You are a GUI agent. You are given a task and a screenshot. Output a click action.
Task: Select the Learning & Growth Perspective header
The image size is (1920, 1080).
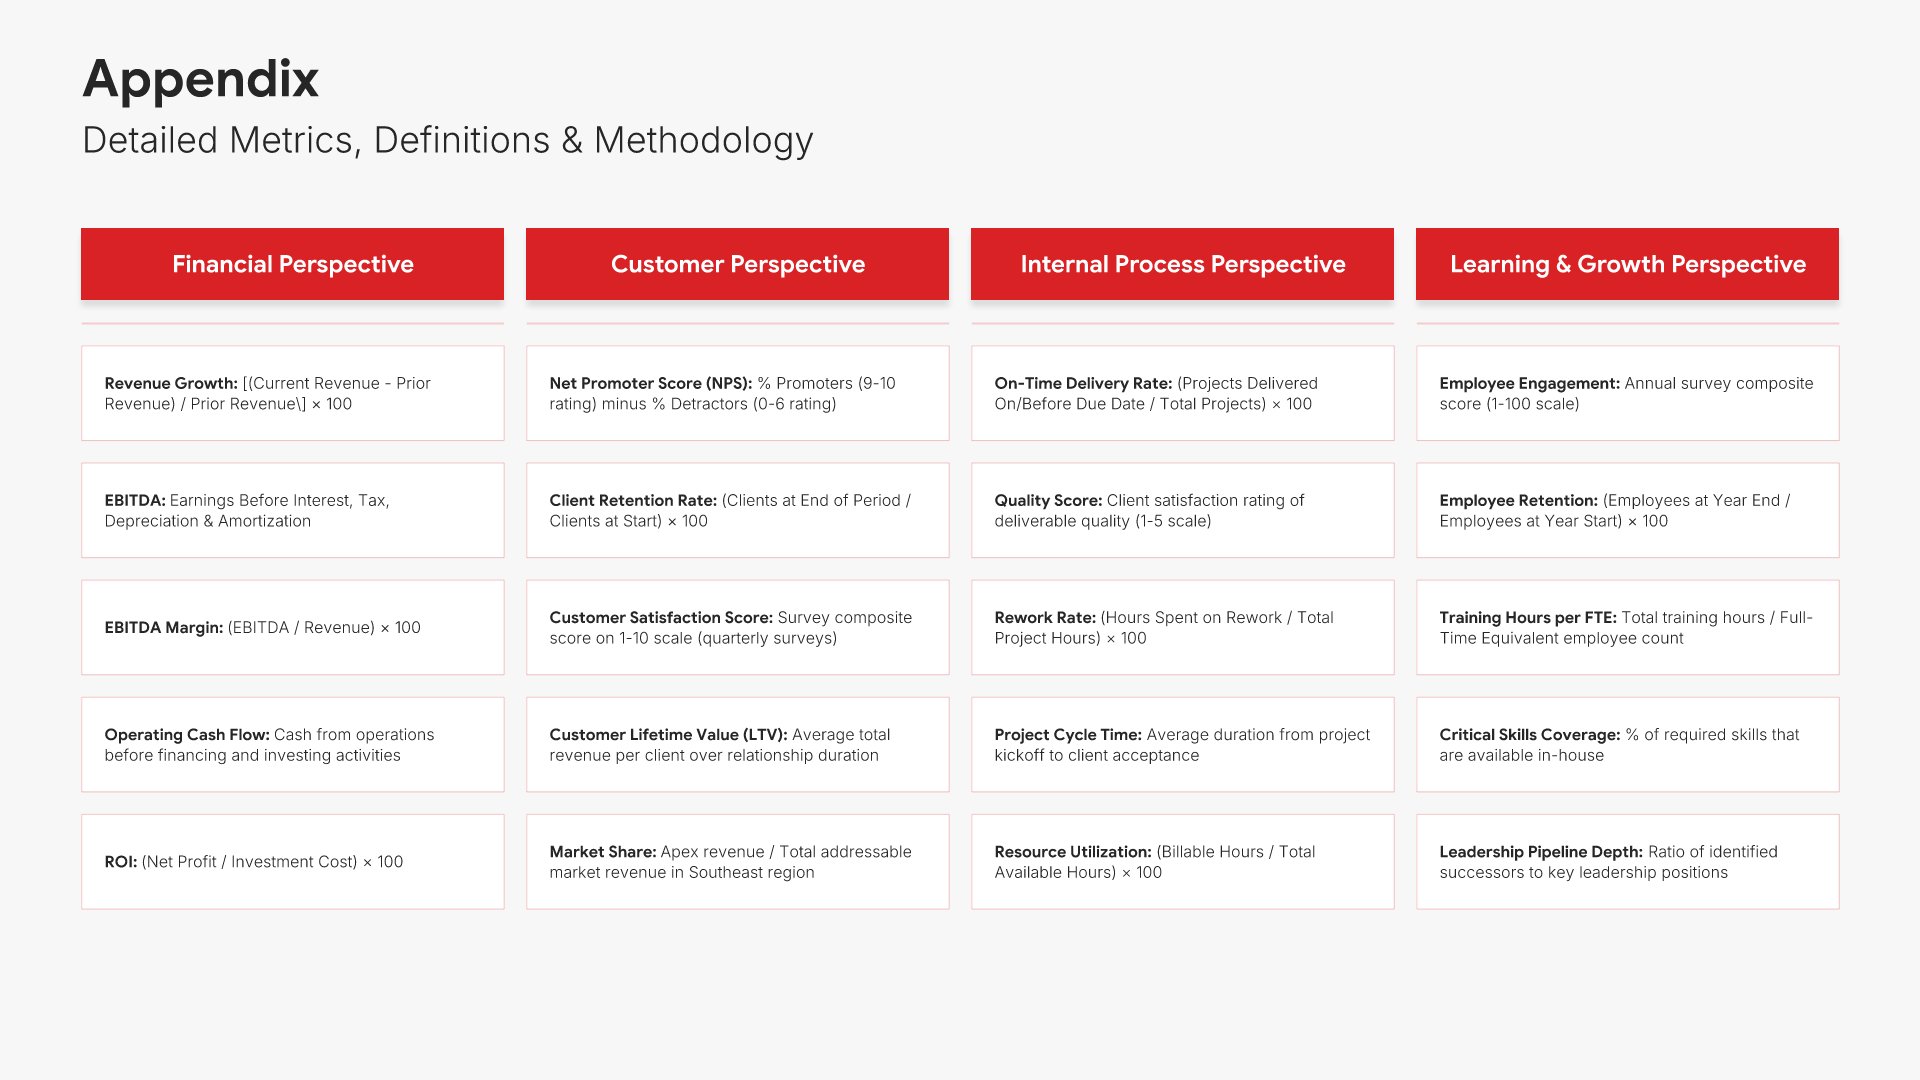tap(1627, 264)
